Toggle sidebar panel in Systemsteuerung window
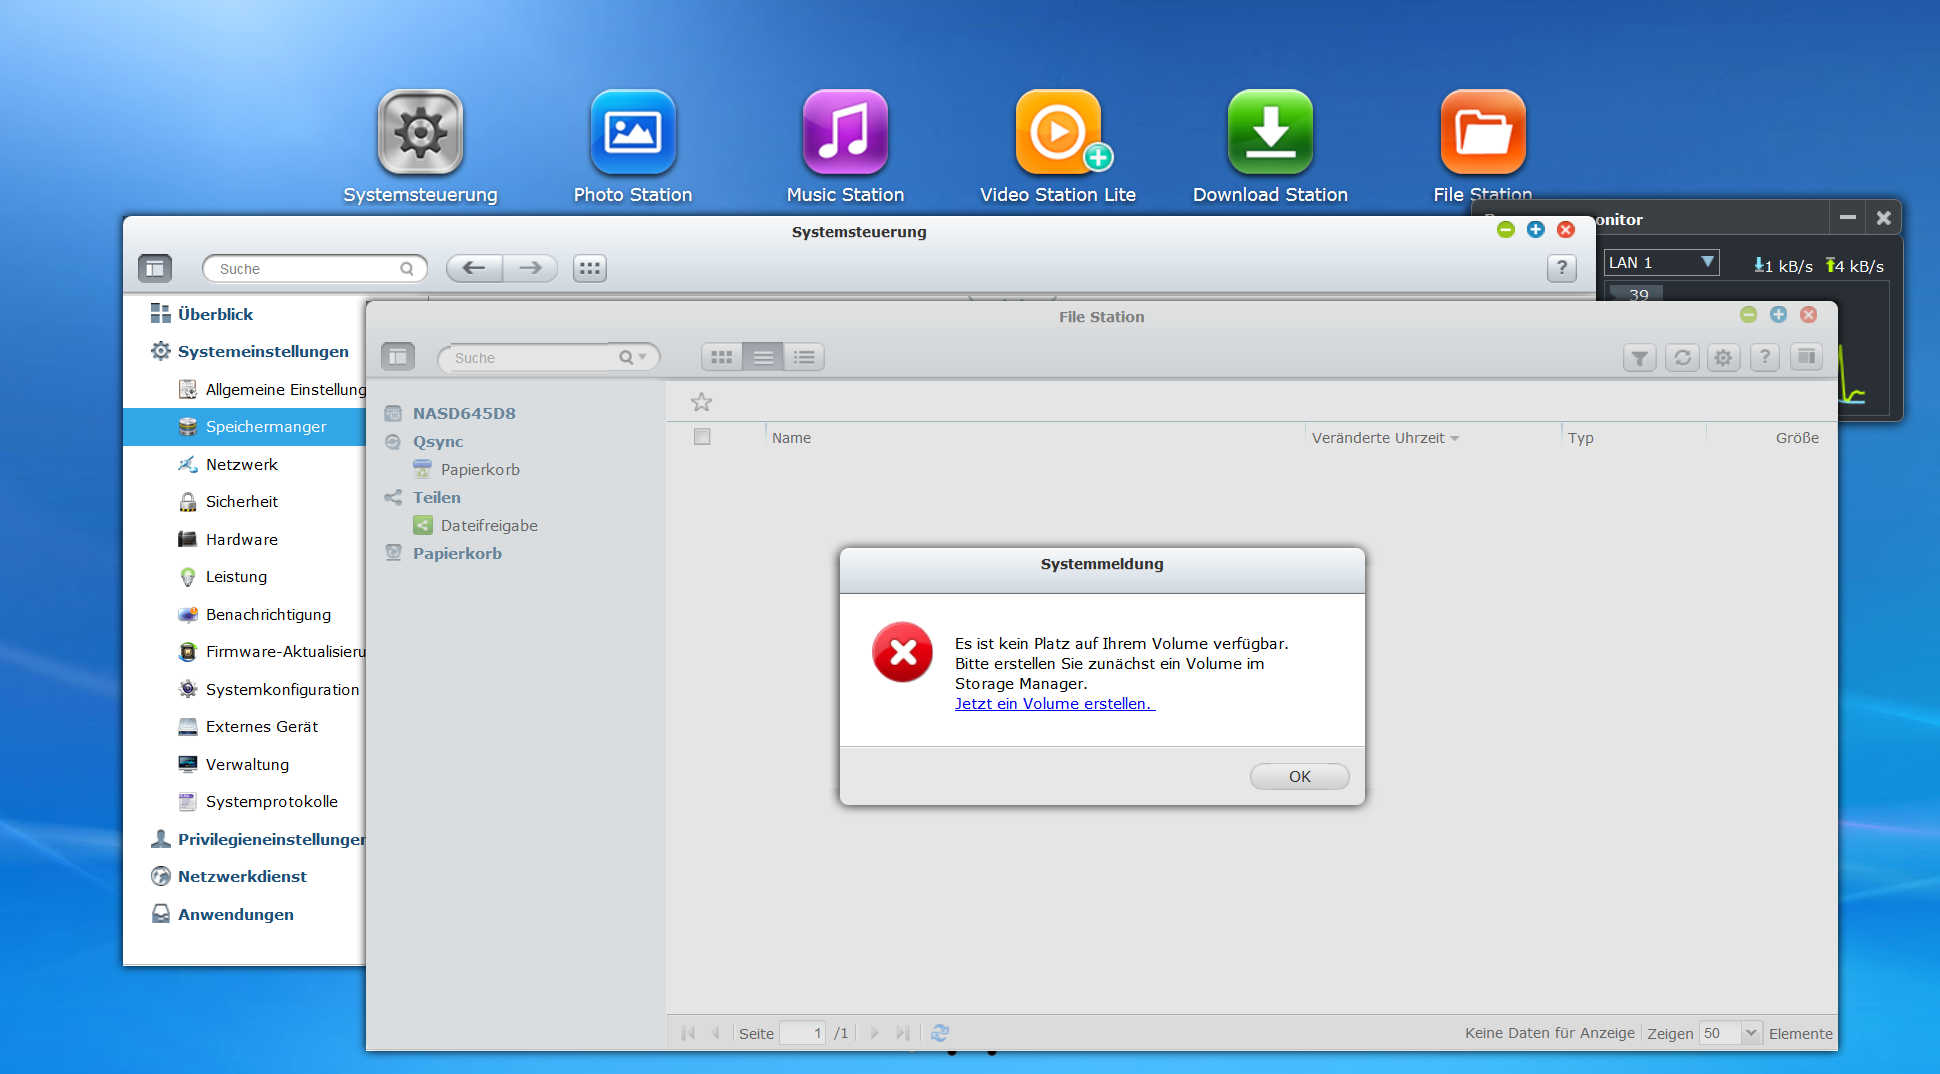 (155, 268)
